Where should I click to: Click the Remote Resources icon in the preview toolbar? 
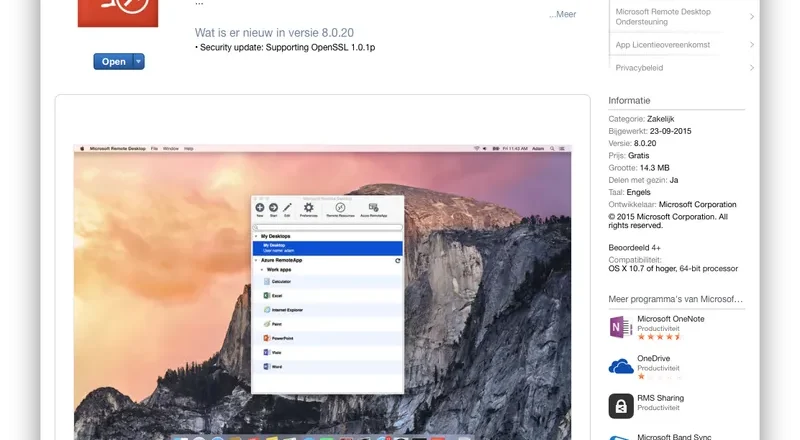(x=340, y=208)
